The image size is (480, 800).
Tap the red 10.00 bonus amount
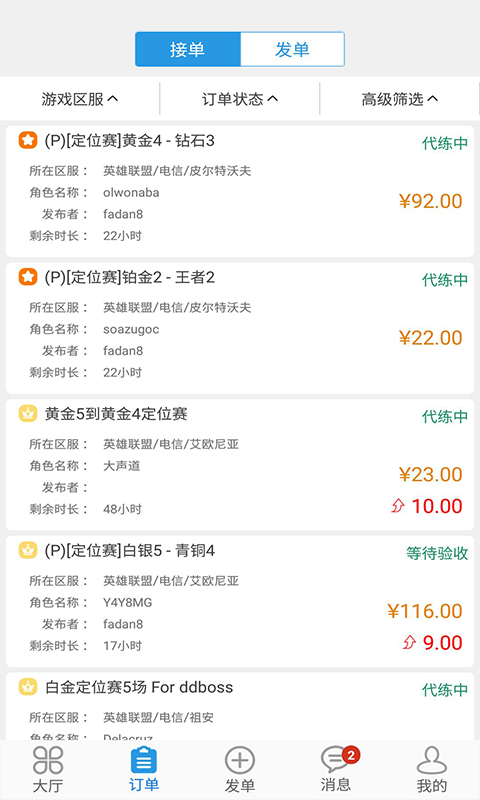pyautogui.click(x=437, y=506)
